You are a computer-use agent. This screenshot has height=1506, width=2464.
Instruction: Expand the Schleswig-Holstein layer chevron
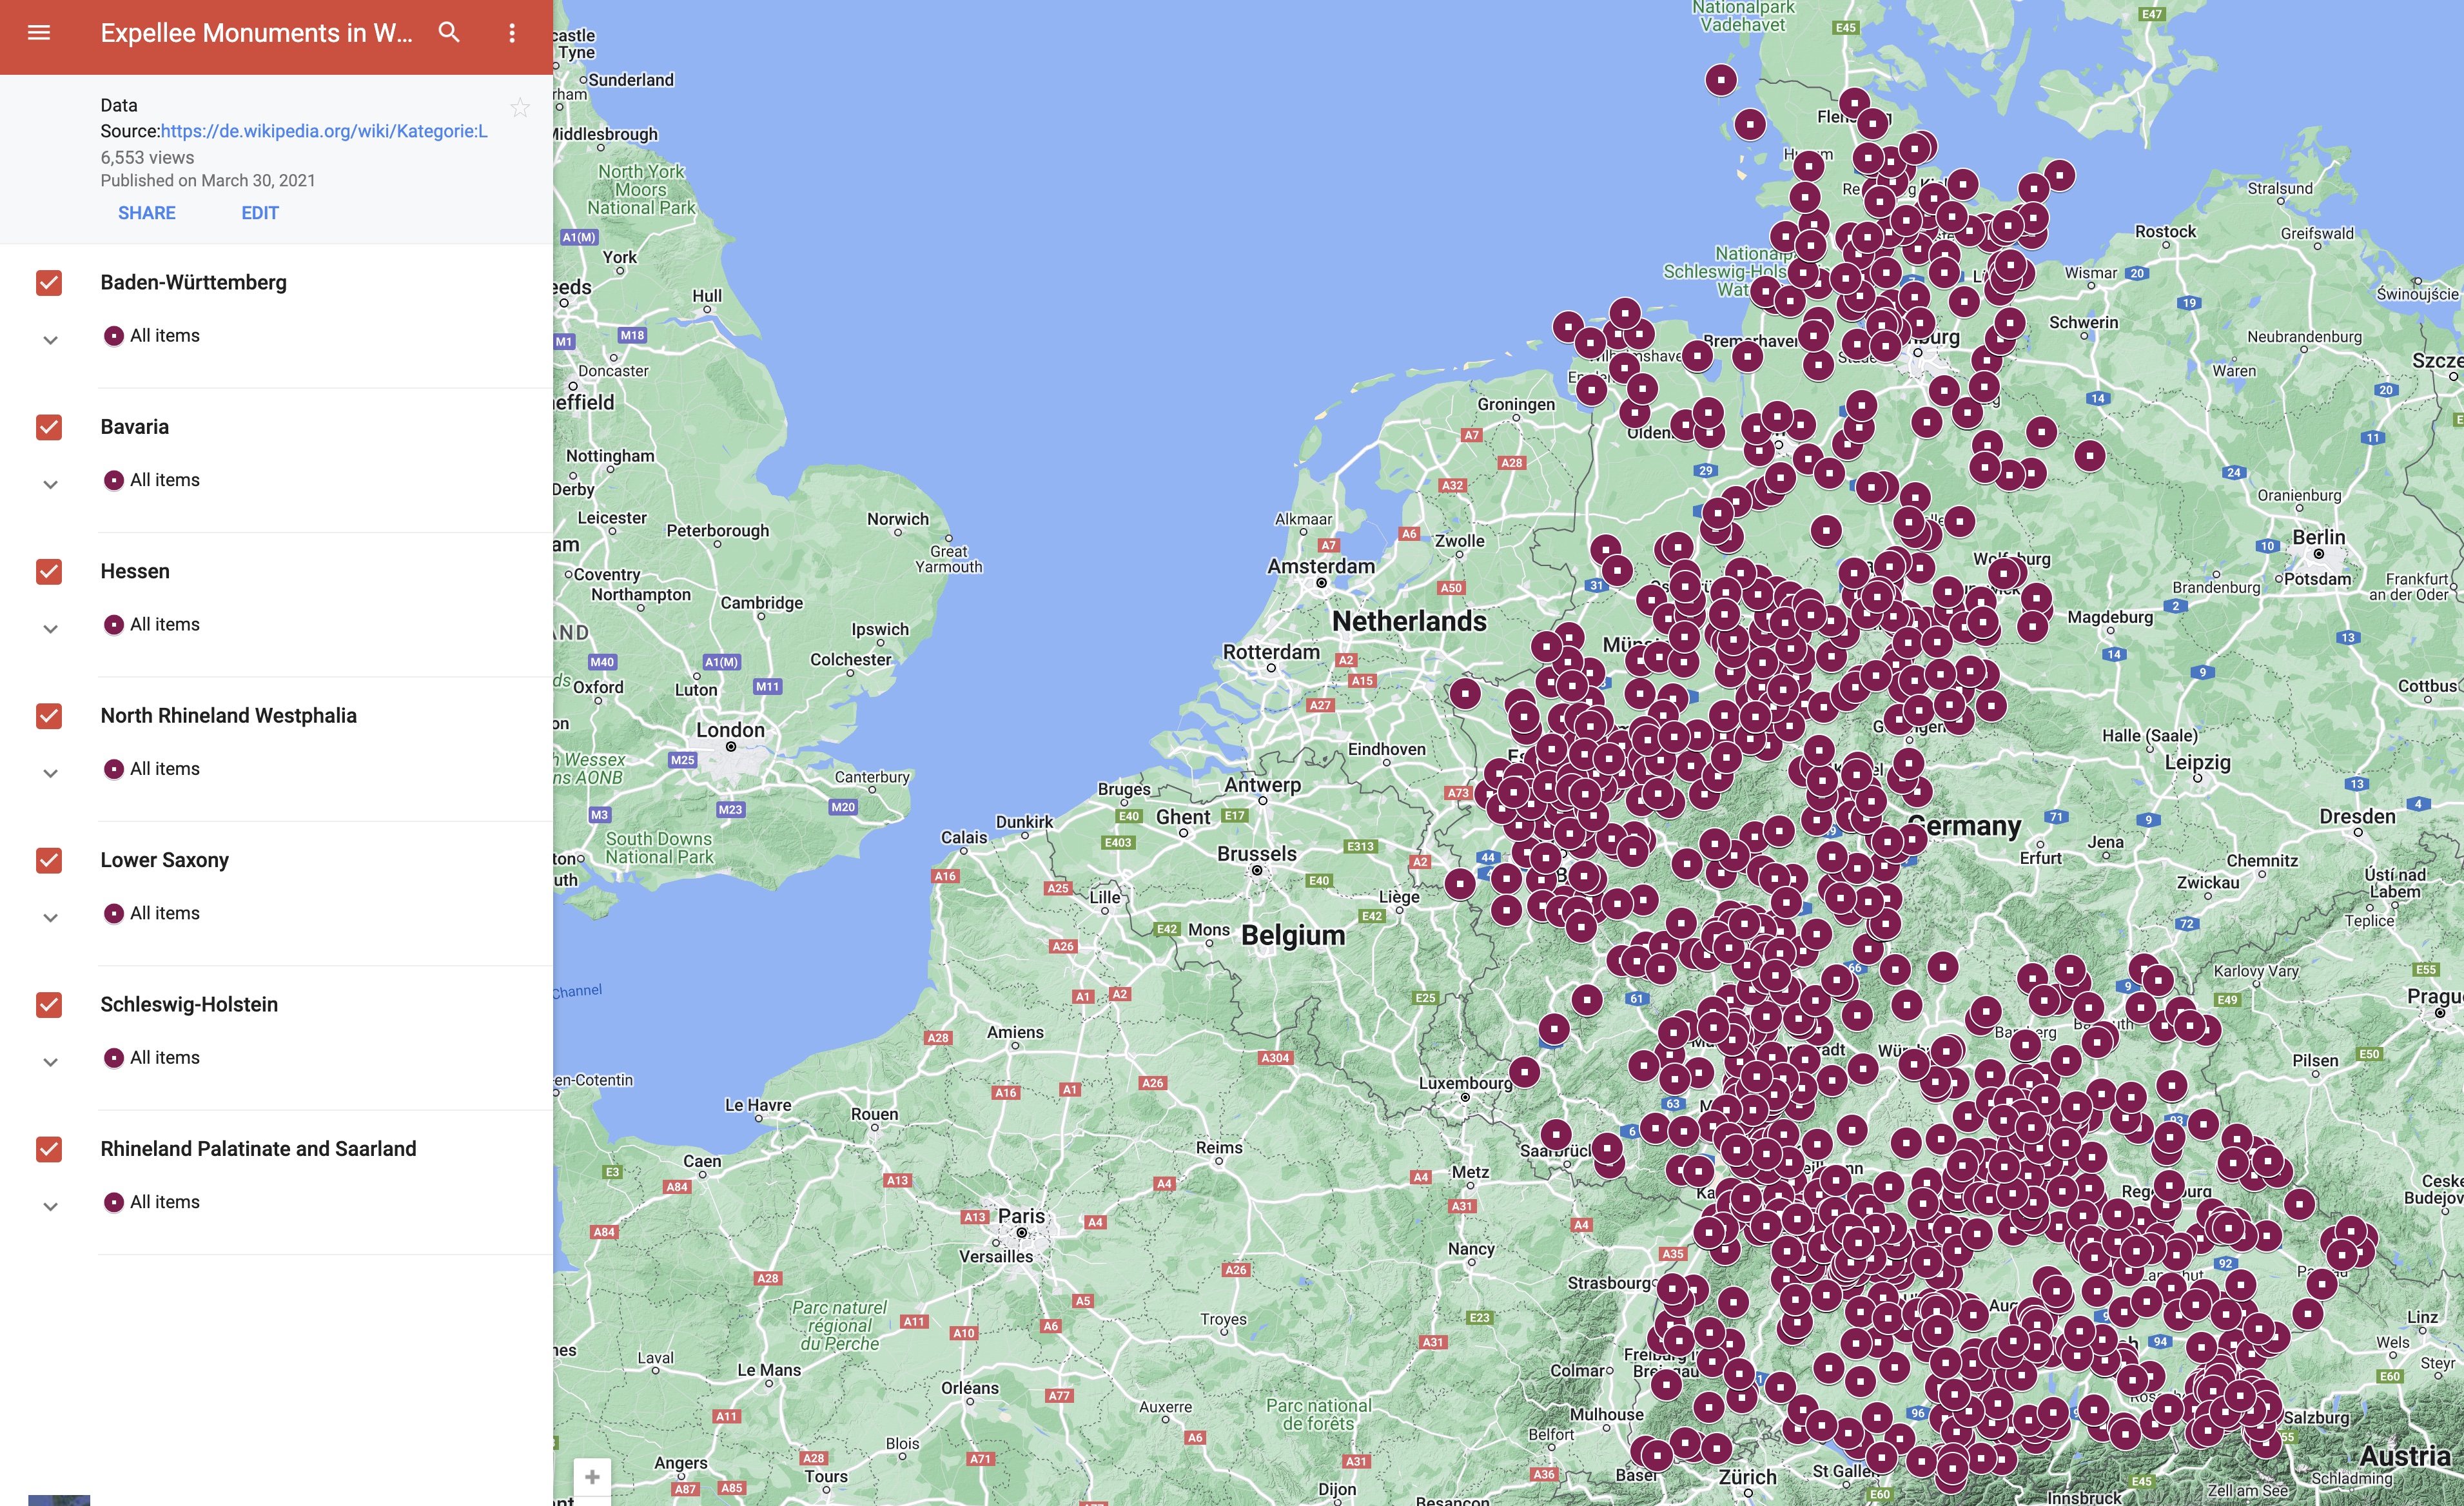coord(50,1062)
